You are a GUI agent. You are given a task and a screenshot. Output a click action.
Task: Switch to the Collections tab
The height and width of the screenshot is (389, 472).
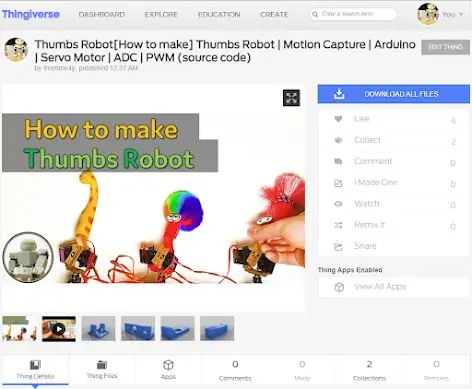[369, 371]
